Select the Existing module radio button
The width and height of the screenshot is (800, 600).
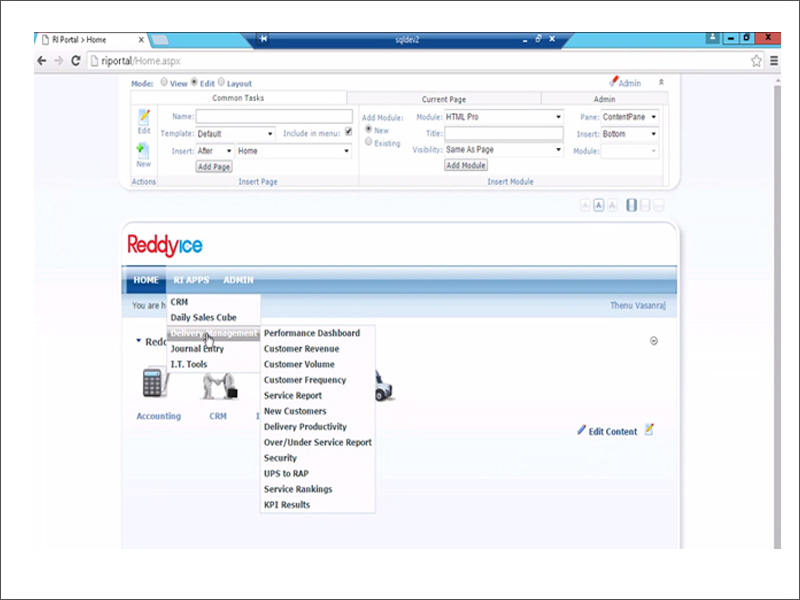(x=369, y=142)
